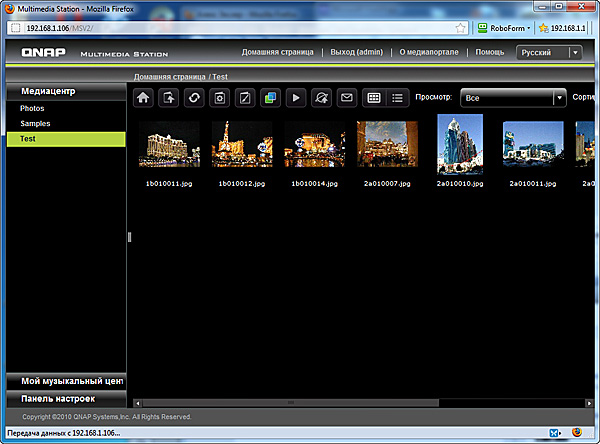Open the Помощь help link
600x444 pixels.
pos(489,52)
